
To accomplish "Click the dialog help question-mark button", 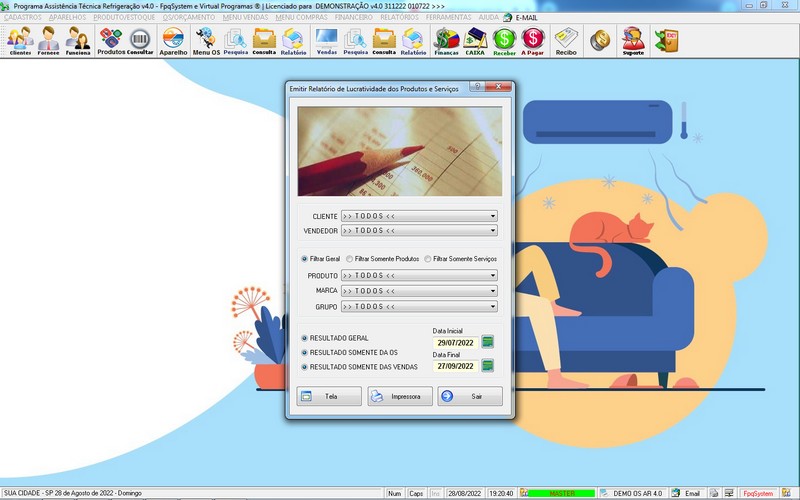I will click(x=478, y=86).
